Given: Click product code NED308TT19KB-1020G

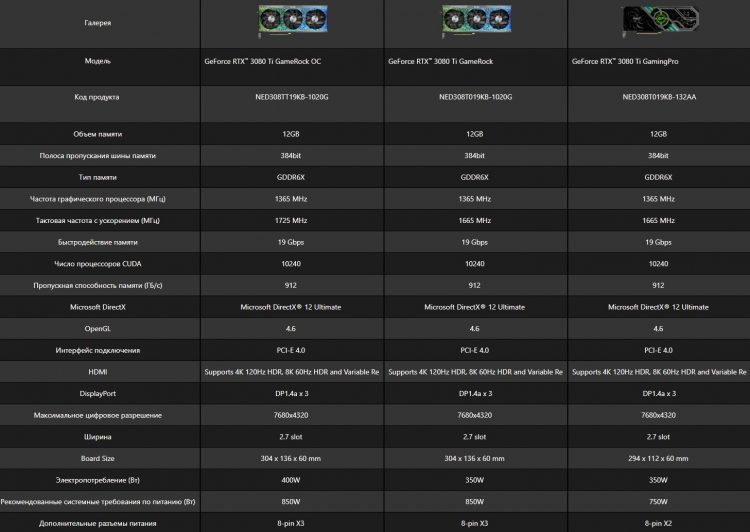Looking at the screenshot, I should pos(290,98).
